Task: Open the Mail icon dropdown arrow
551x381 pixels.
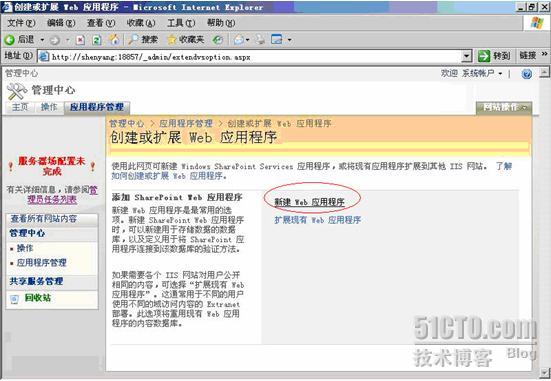Action: click(x=247, y=40)
